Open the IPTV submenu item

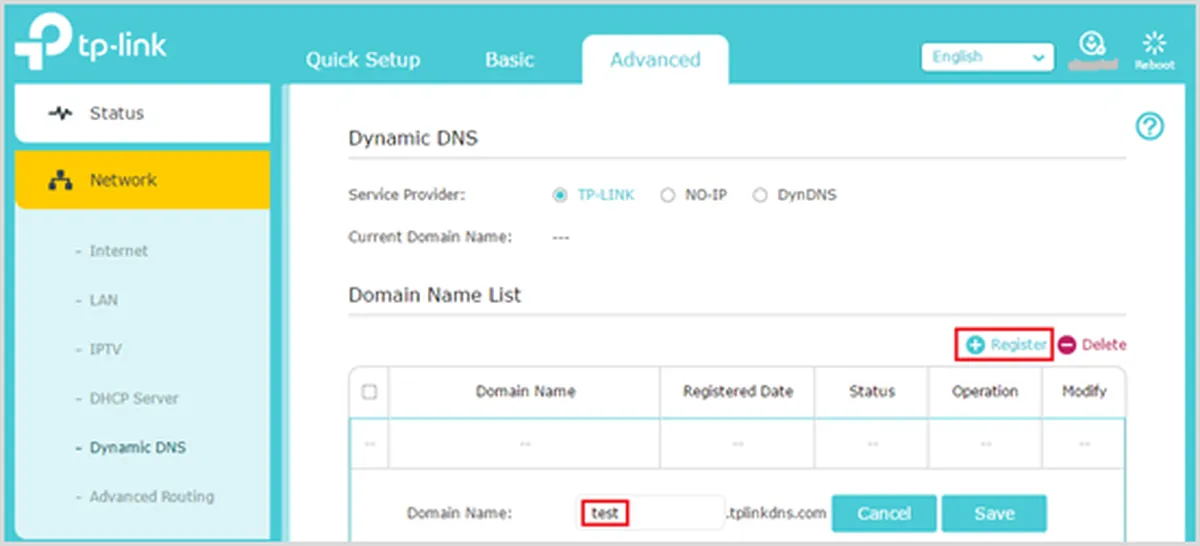point(105,349)
